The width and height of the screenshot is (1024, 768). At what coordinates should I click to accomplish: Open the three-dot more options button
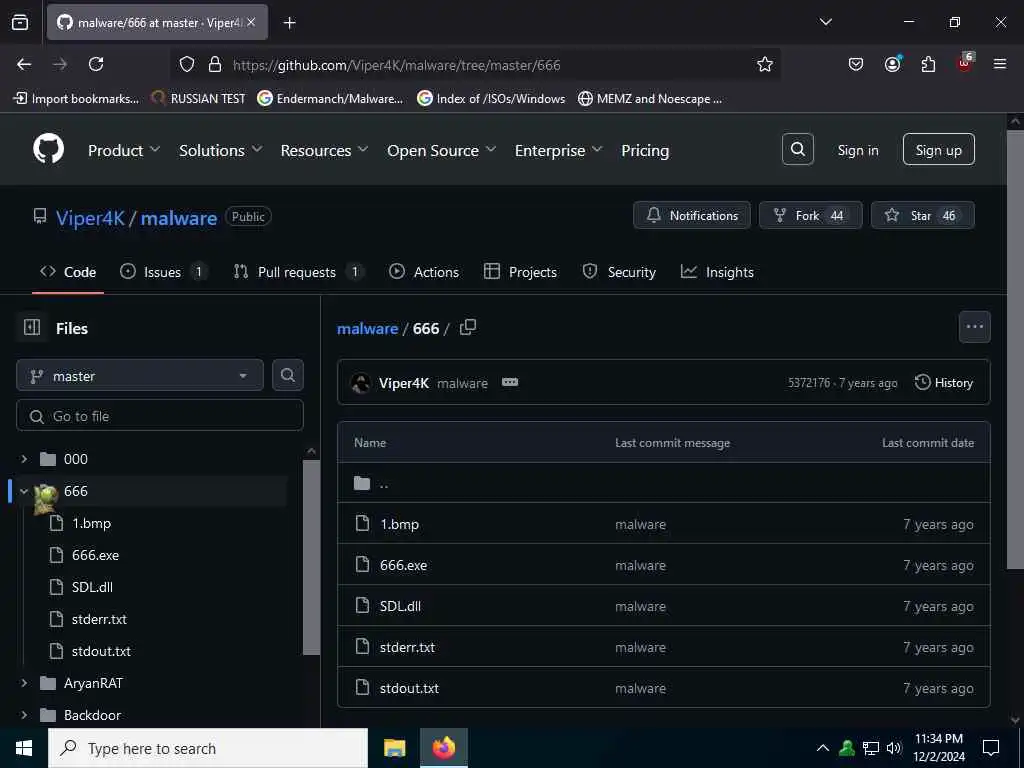coord(974,327)
